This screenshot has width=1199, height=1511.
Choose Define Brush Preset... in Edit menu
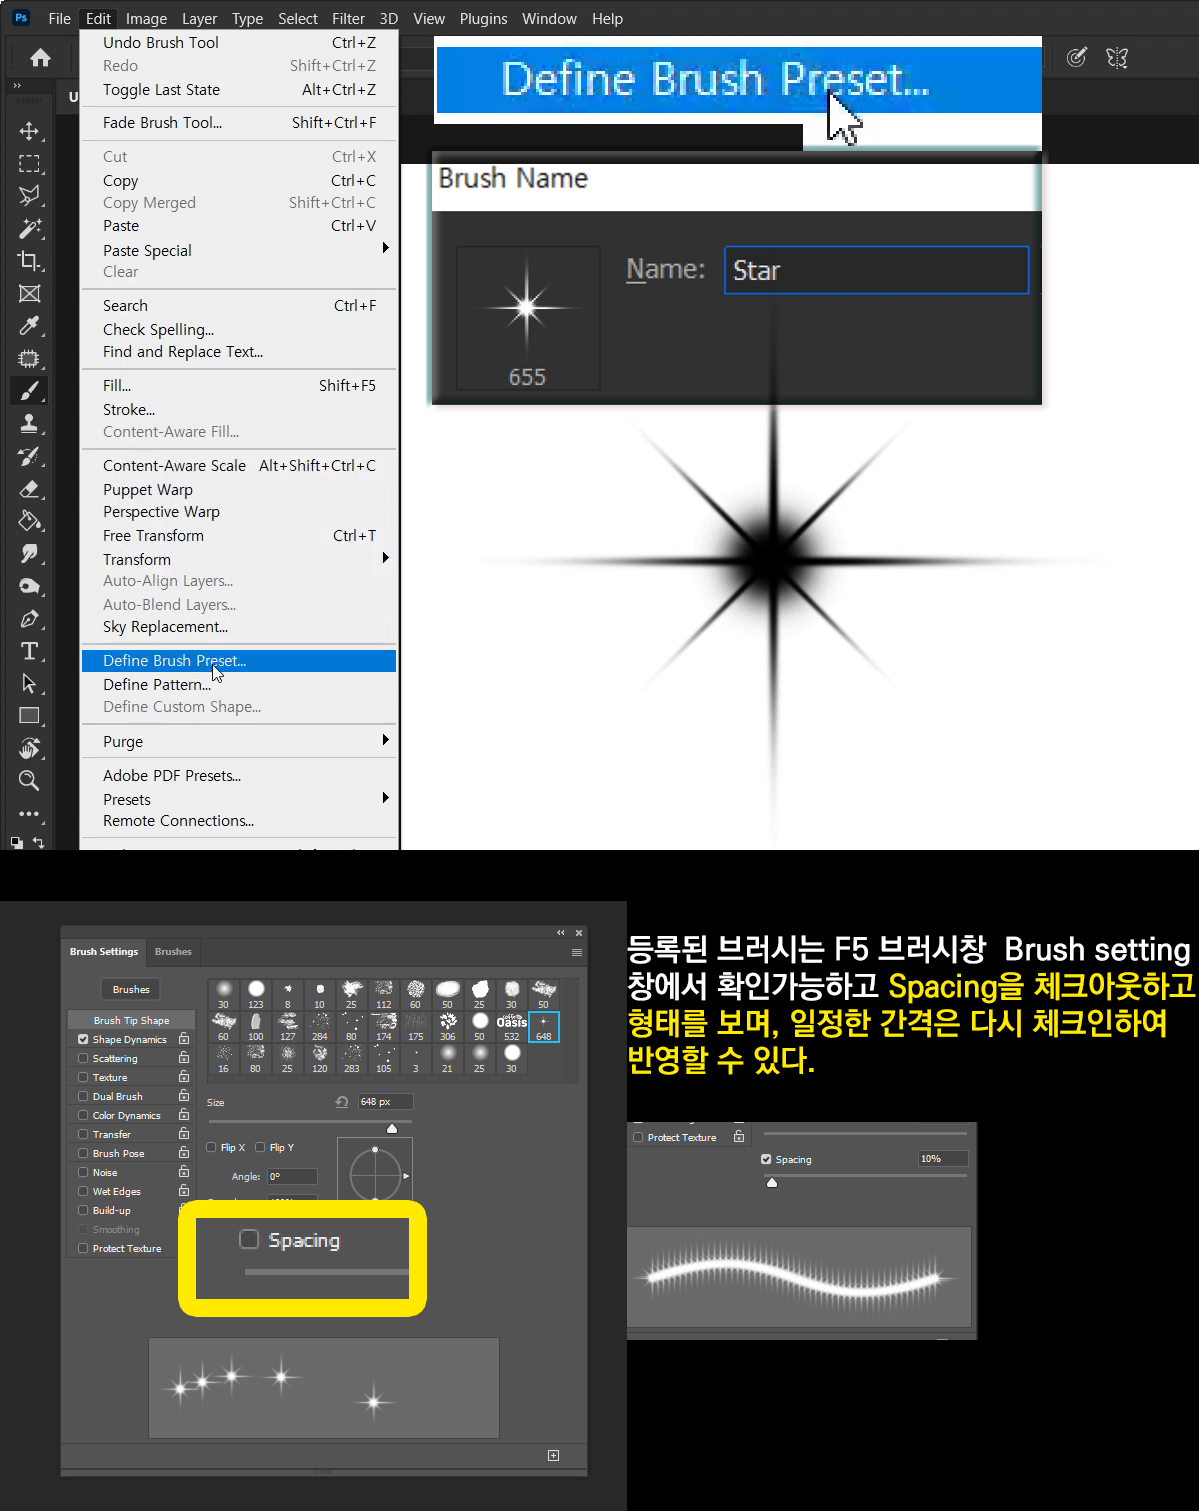point(239,660)
